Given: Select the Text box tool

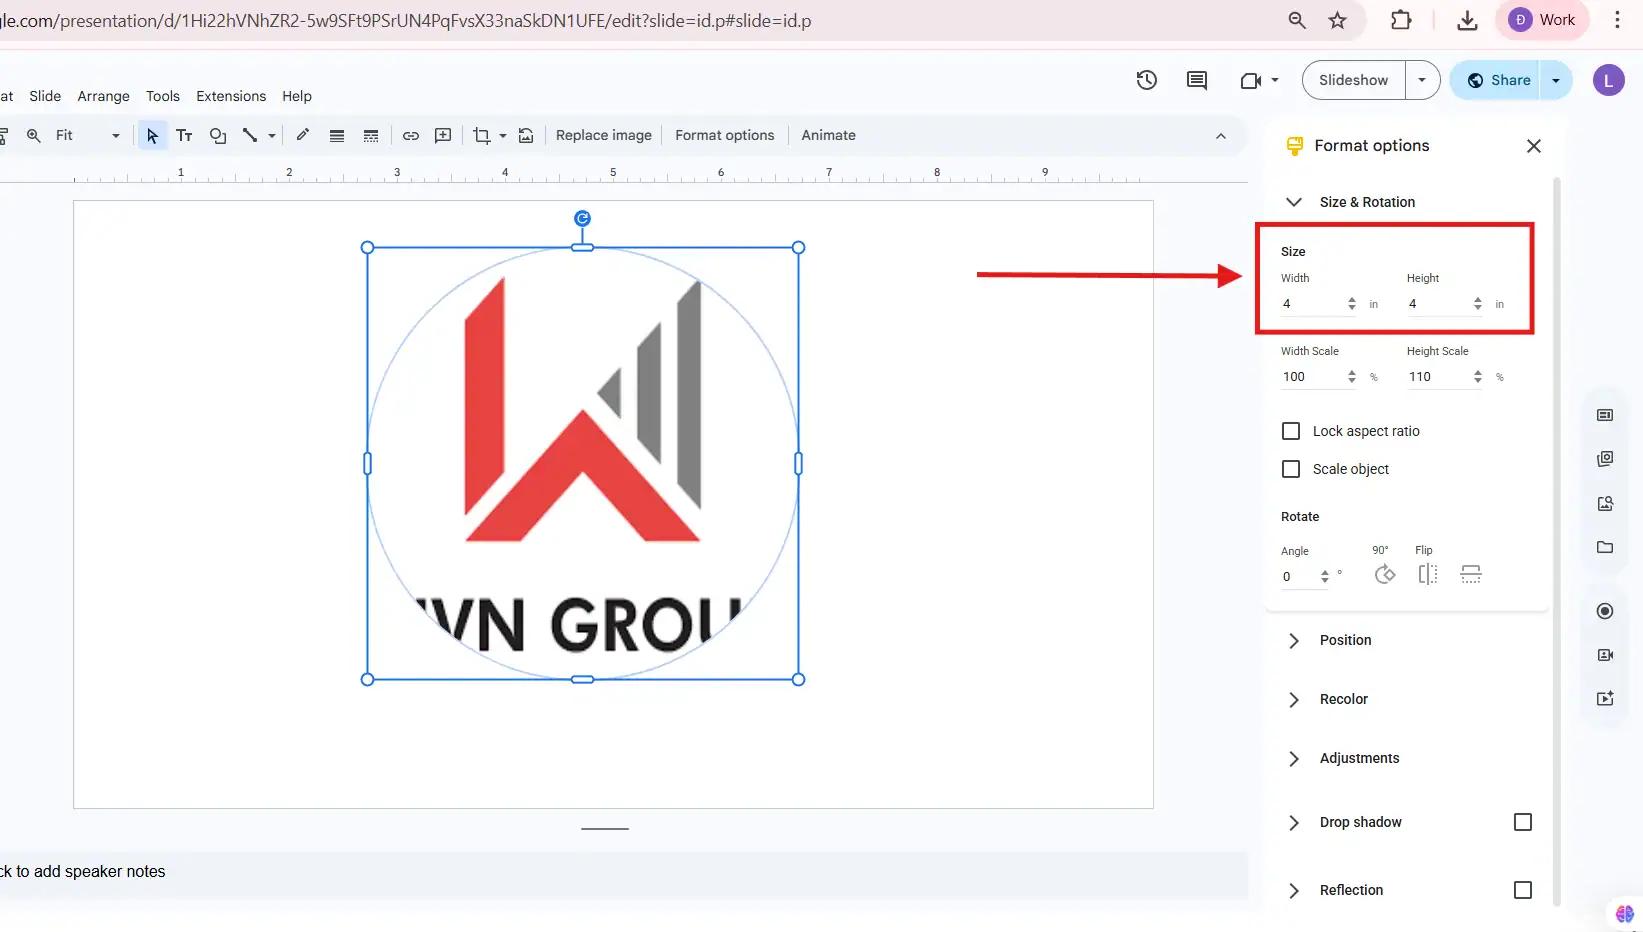Looking at the screenshot, I should tap(184, 135).
